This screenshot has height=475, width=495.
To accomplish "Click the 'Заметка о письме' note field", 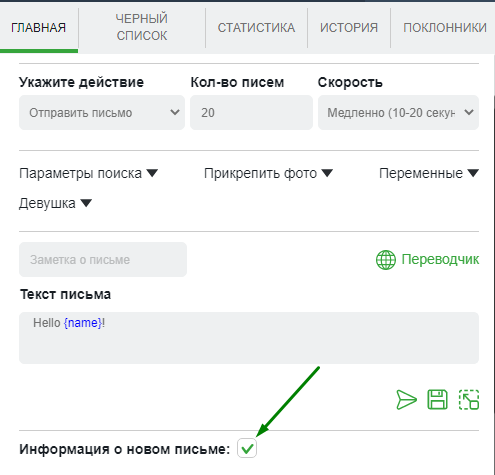I will [x=103, y=260].
